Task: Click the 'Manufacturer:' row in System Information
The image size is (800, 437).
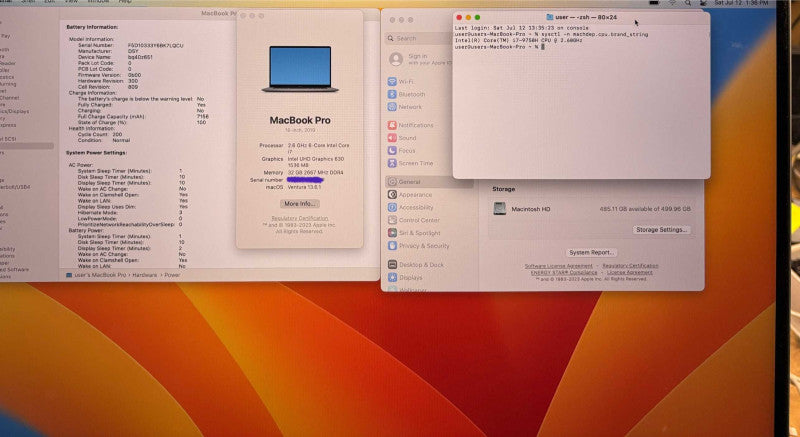Action: (x=108, y=51)
